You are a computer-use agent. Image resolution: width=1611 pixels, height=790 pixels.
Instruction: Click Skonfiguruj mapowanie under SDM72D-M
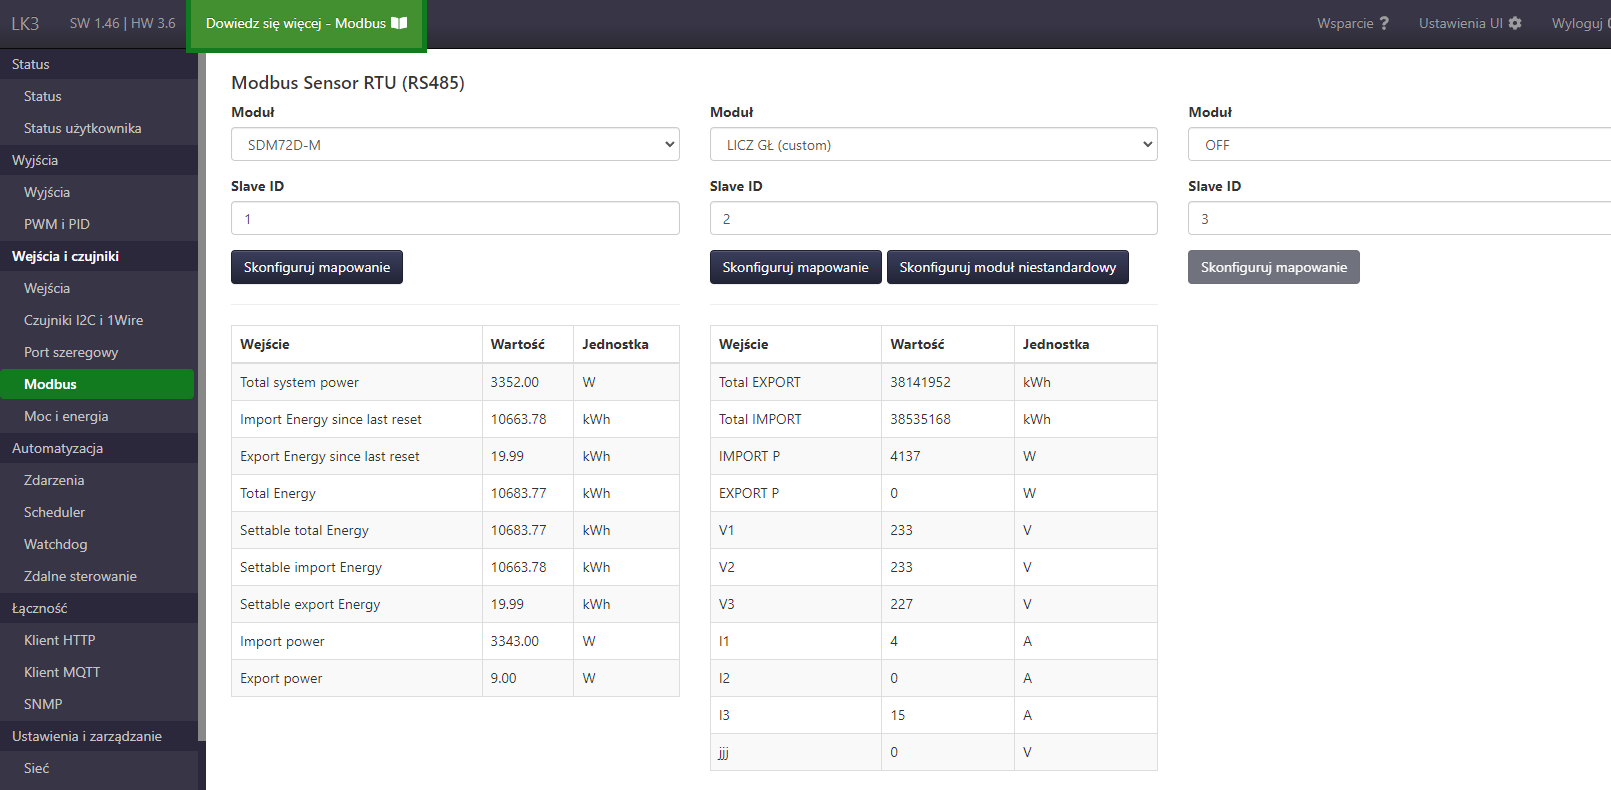(x=317, y=267)
